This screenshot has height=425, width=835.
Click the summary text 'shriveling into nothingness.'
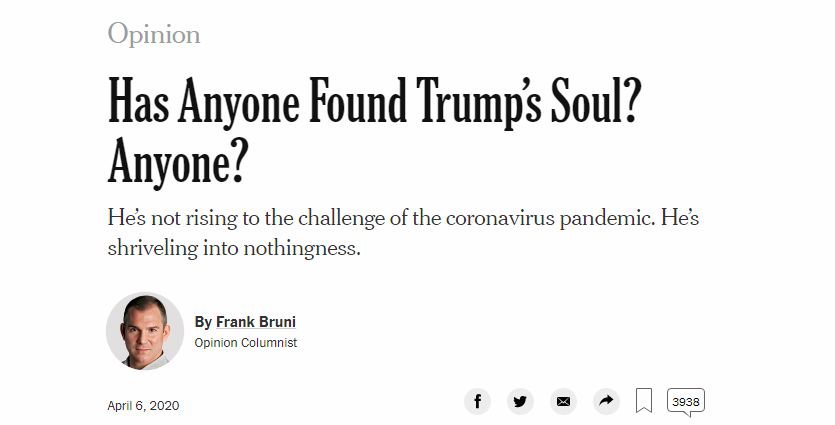pos(234,248)
